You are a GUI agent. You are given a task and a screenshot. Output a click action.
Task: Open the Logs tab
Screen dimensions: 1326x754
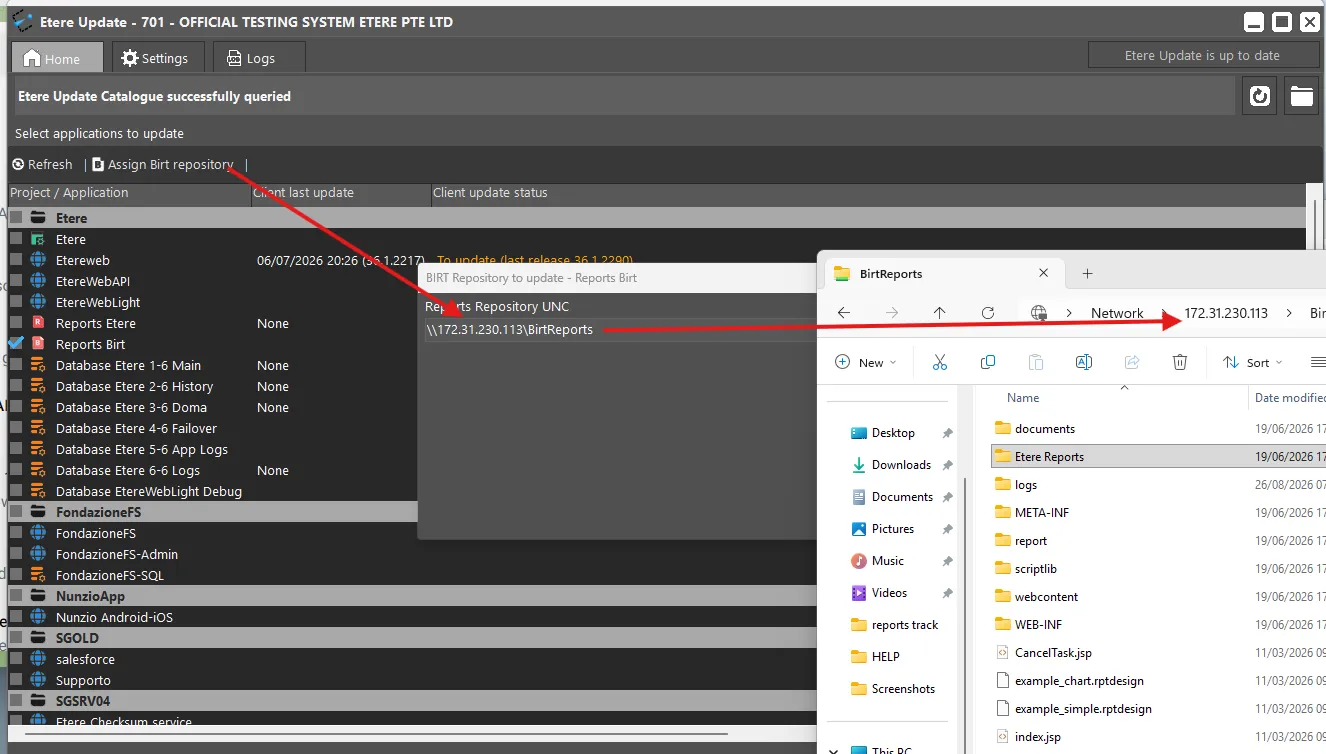259,58
